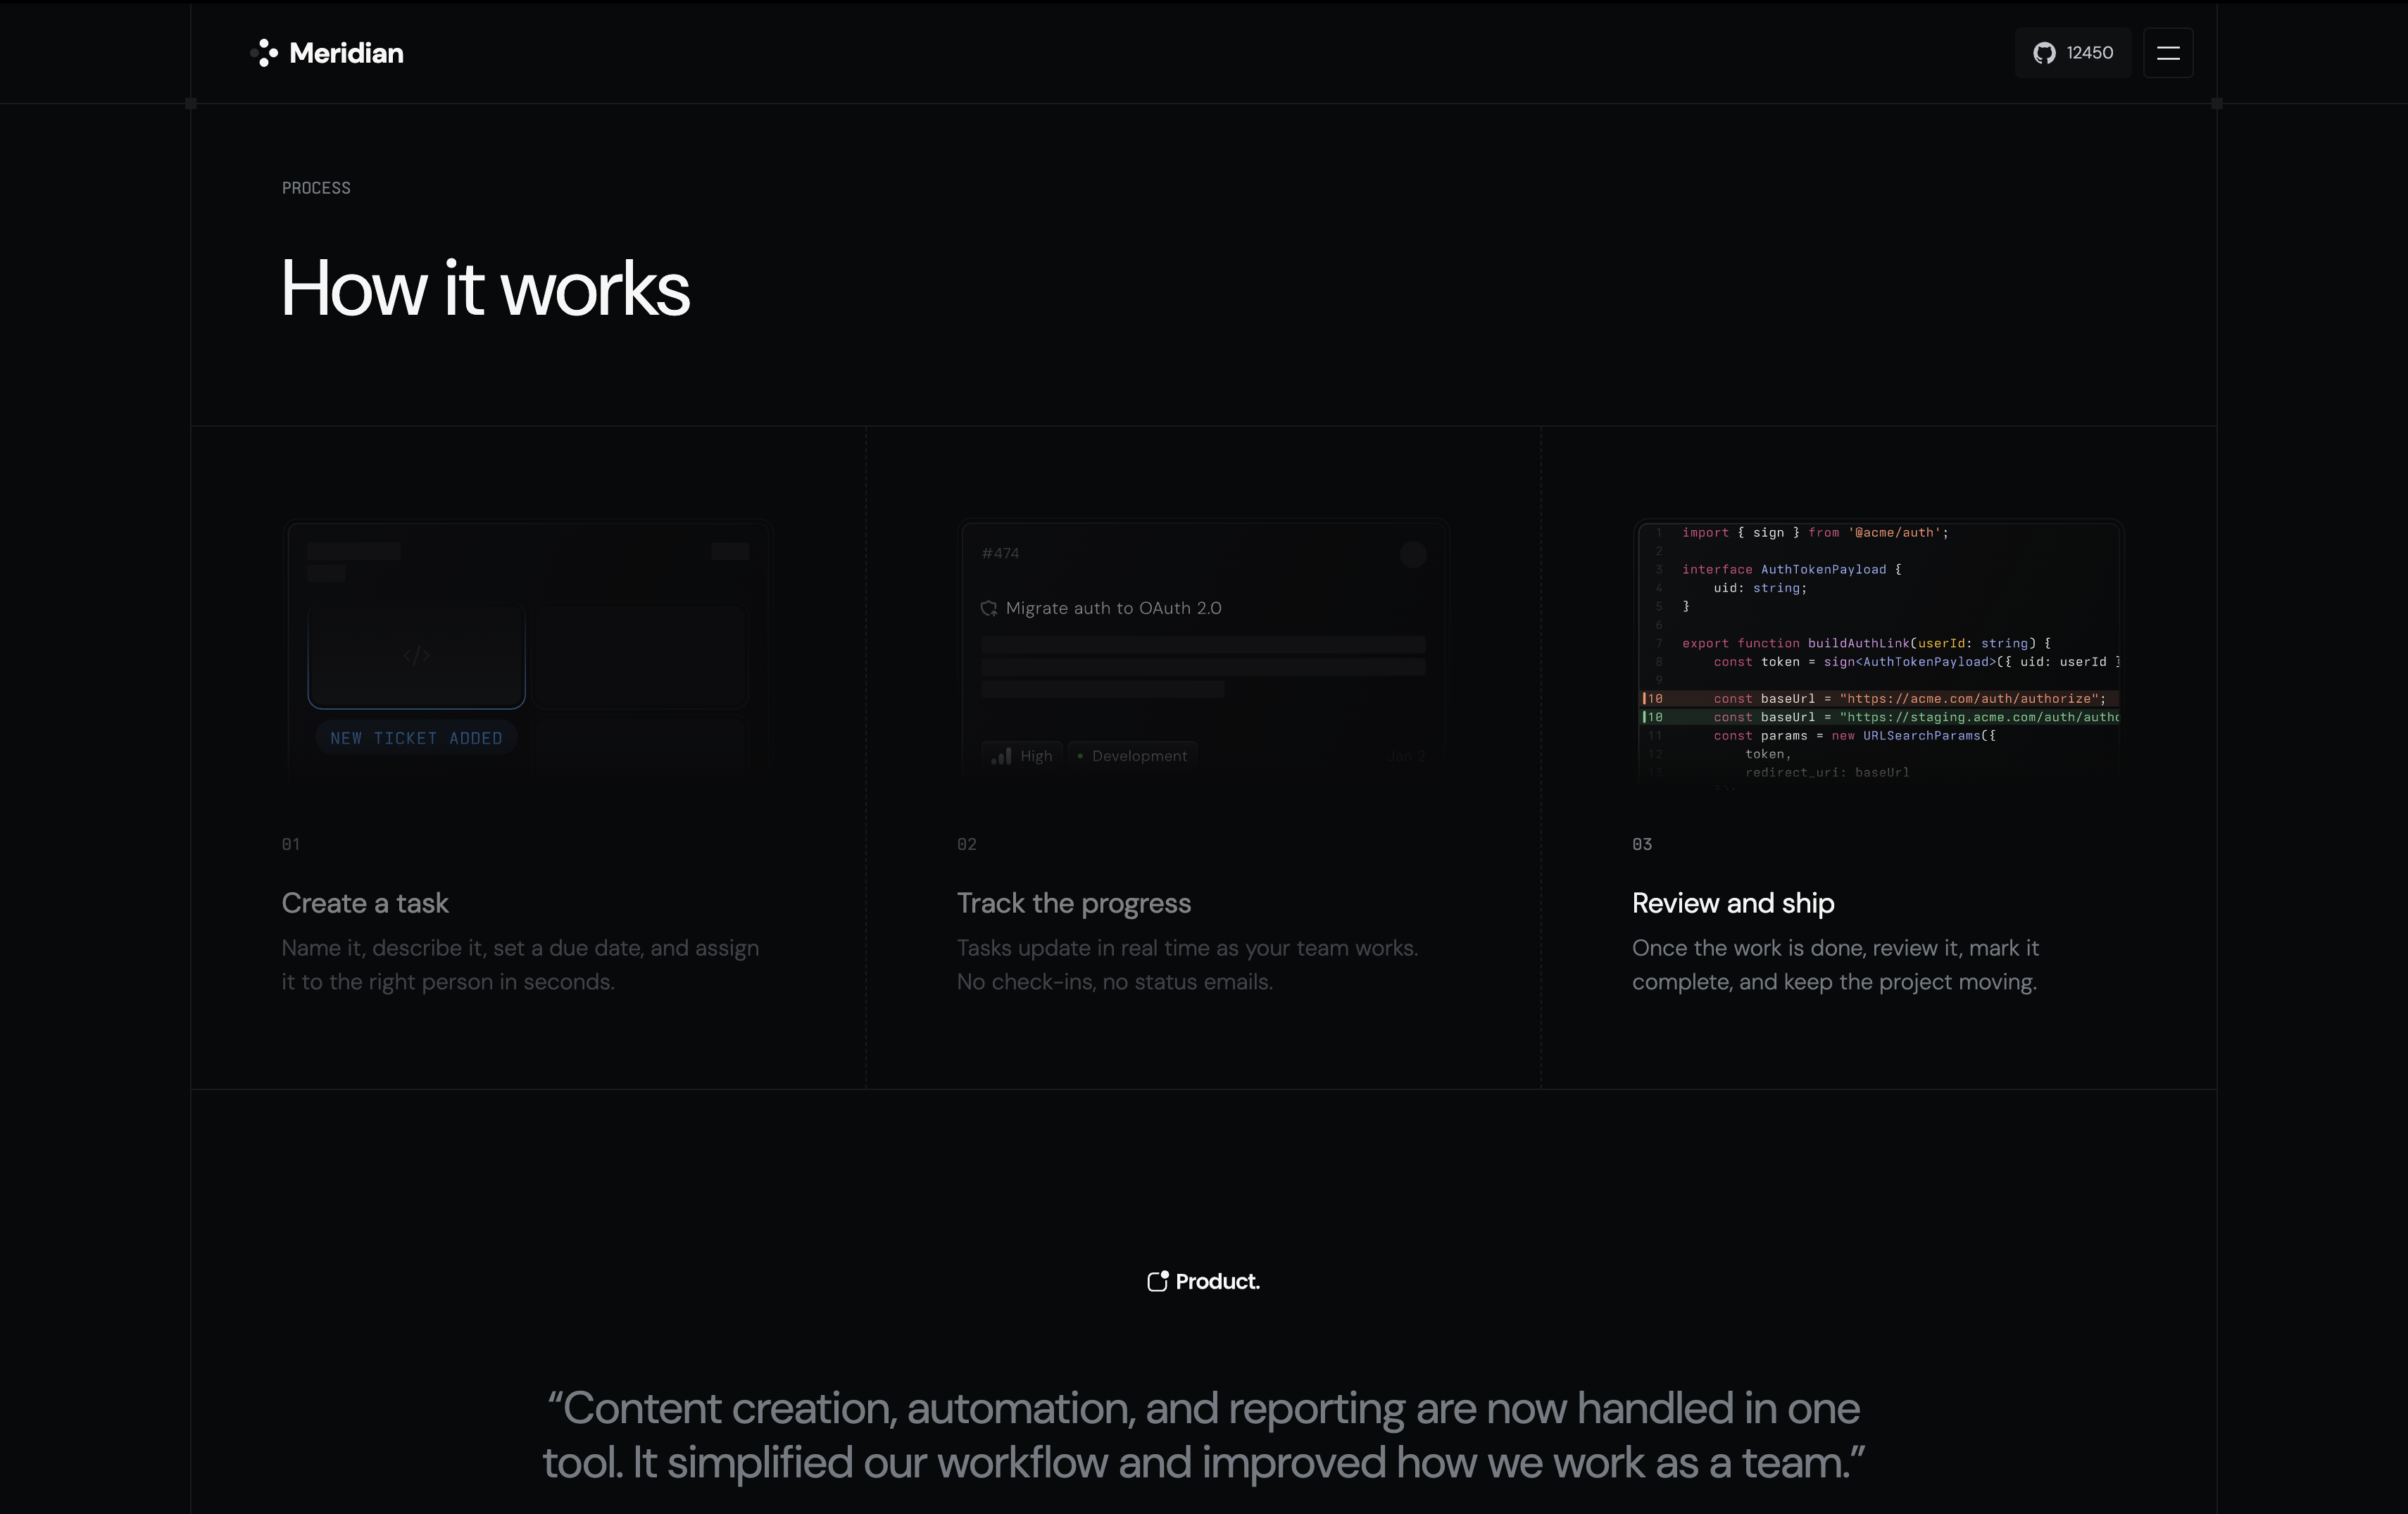2408x1514 pixels.
Task: Click the Track the progress heading
Action: pos(1074,903)
